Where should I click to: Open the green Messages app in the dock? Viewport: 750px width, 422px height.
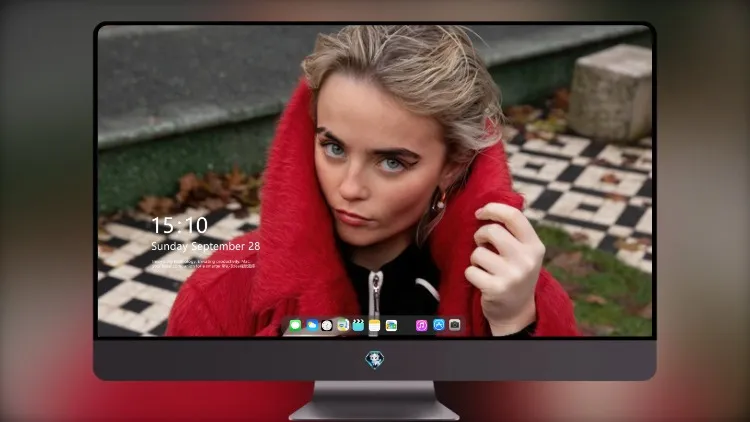295,325
